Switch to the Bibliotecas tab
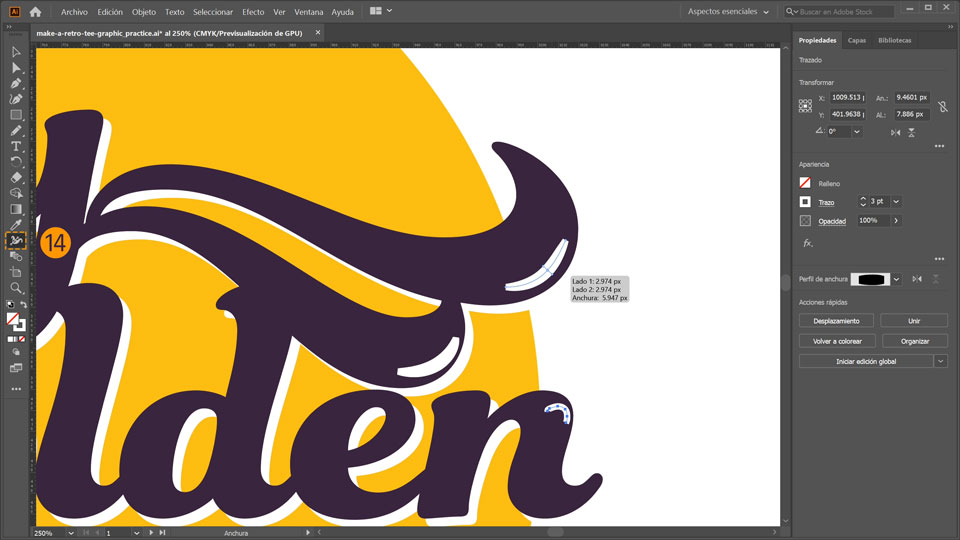This screenshot has height=540, width=960. [894, 40]
